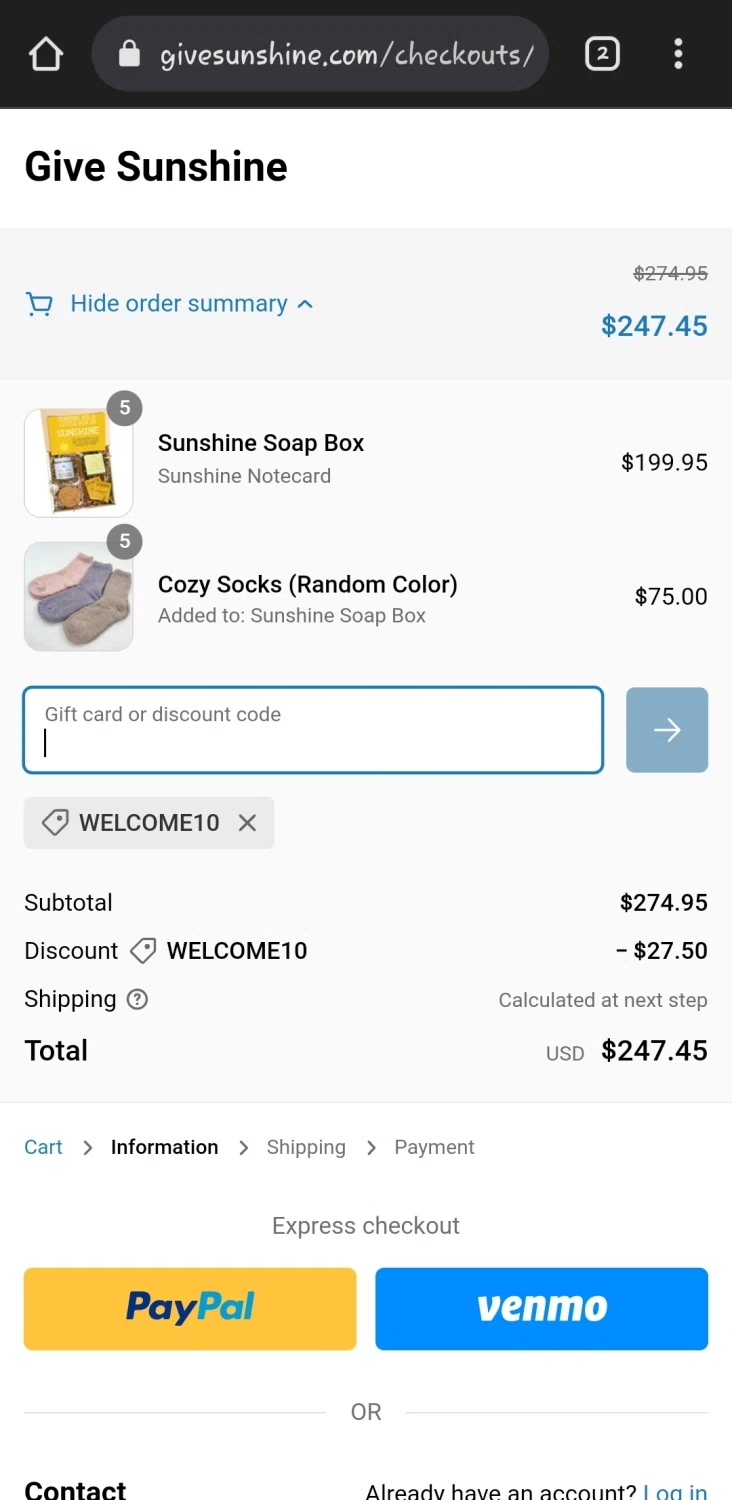
Task: Open the browser tabs switcher
Action: tap(602, 54)
